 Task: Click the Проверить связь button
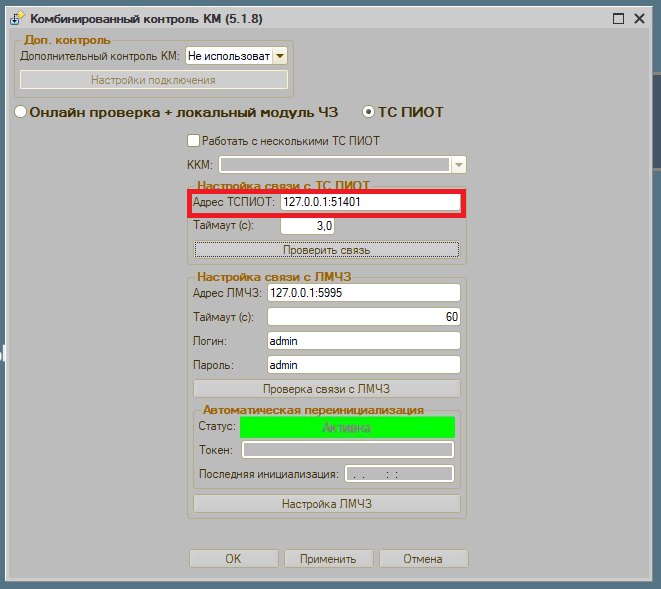[x=327, y=250]
